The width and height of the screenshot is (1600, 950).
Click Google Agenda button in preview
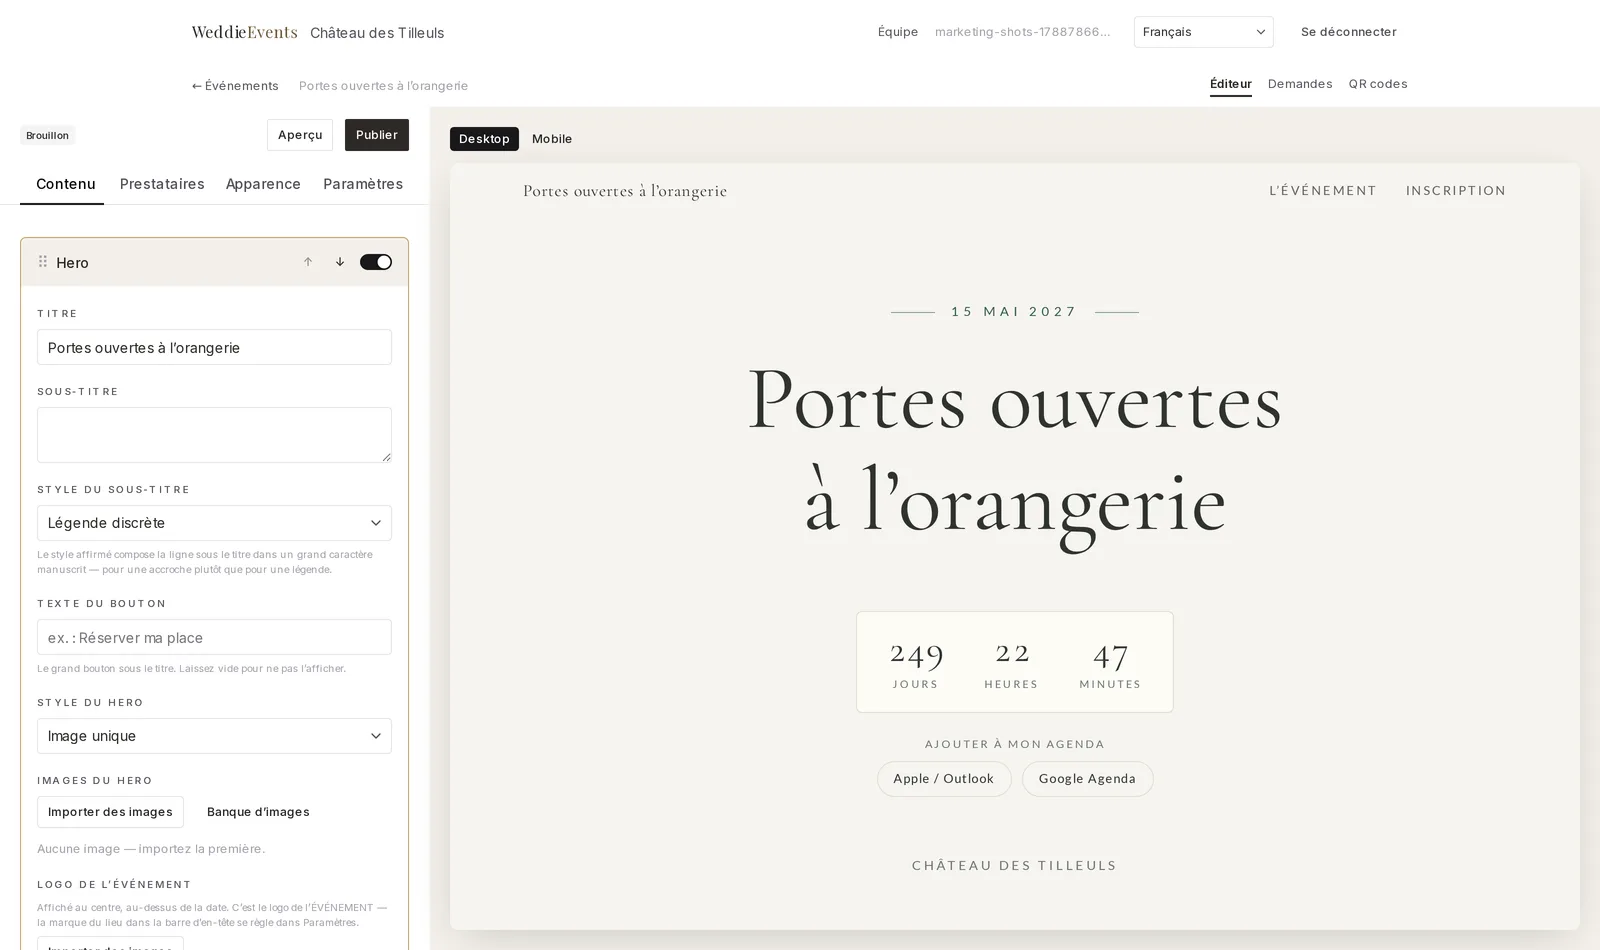[x=1087, y=779]
